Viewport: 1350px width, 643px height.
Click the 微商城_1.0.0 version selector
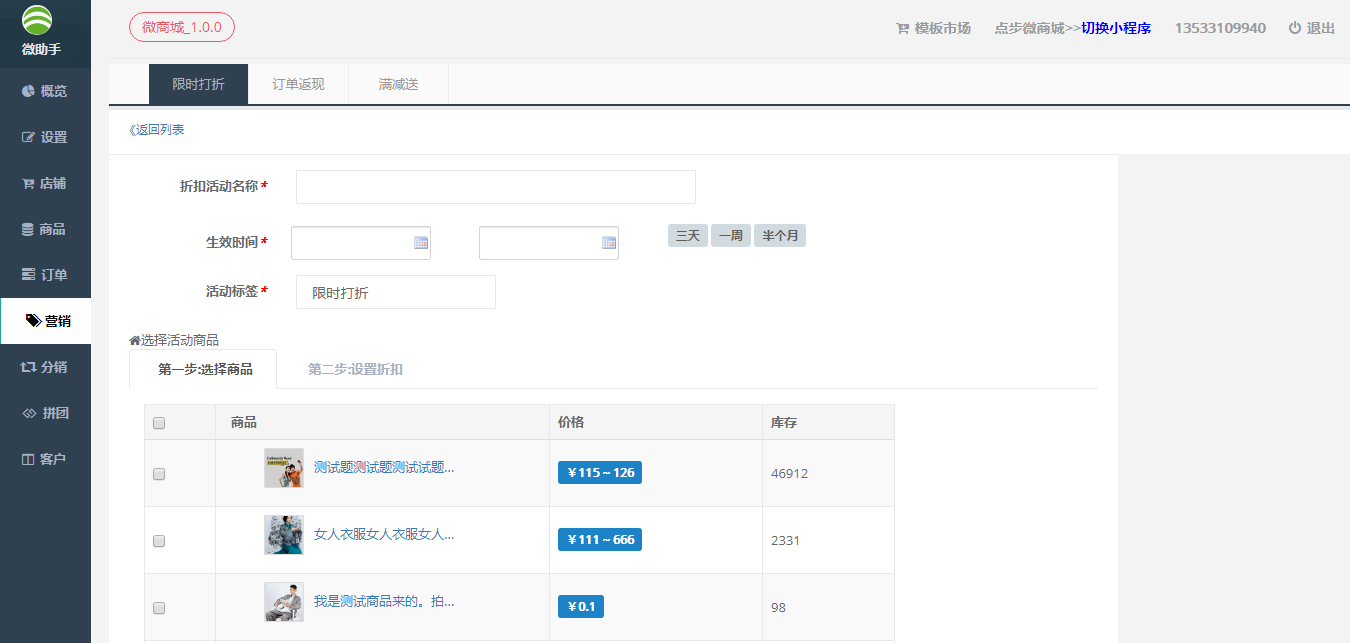point(182,27)
